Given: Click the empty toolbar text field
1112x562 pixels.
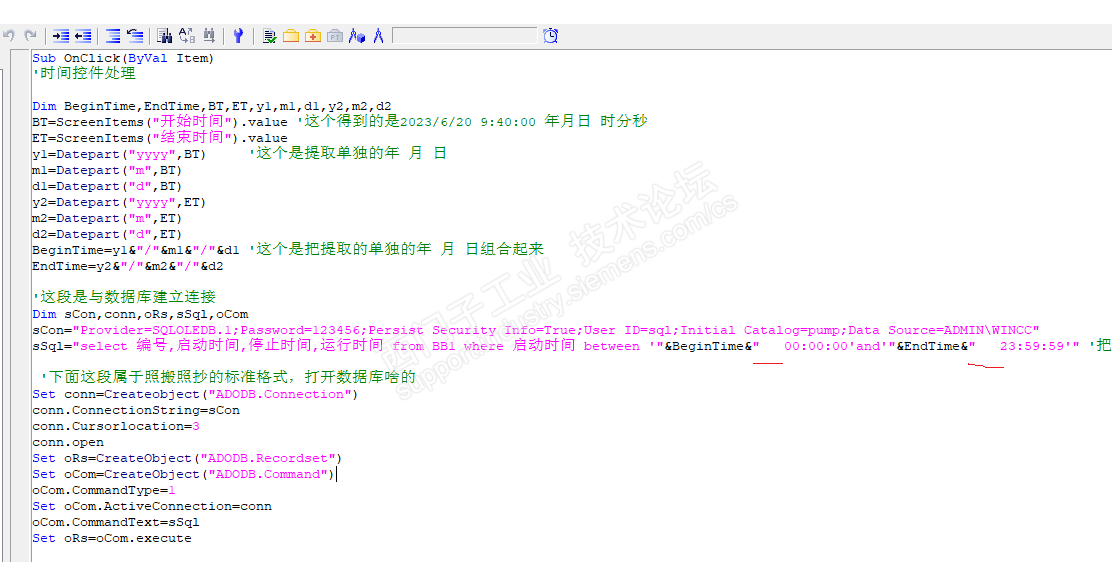Looking at the screenshot, I should (x=465, y=35).
